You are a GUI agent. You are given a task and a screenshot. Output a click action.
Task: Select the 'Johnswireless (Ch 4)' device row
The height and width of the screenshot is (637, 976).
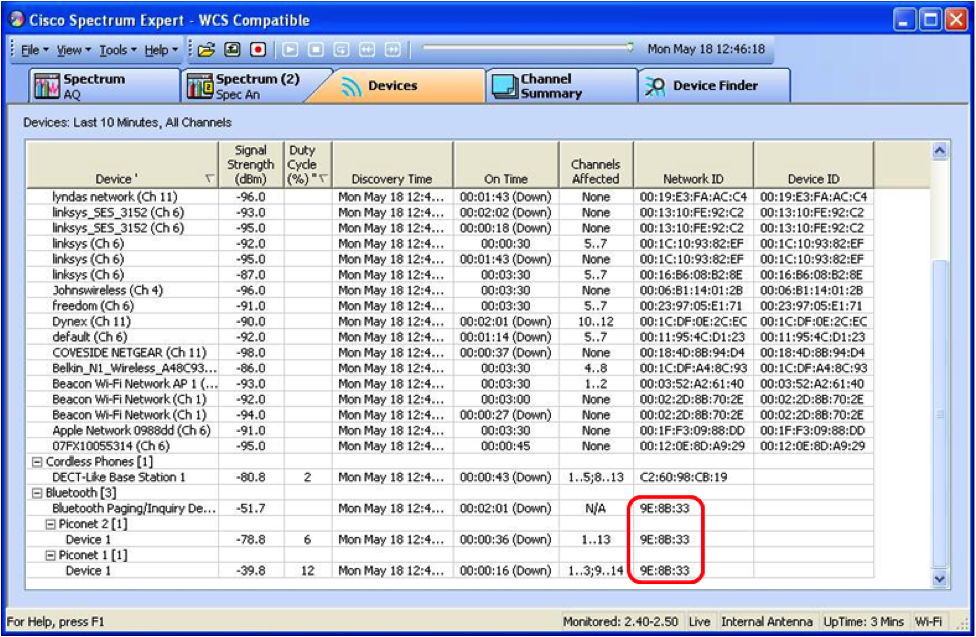(x=449, y=290)
